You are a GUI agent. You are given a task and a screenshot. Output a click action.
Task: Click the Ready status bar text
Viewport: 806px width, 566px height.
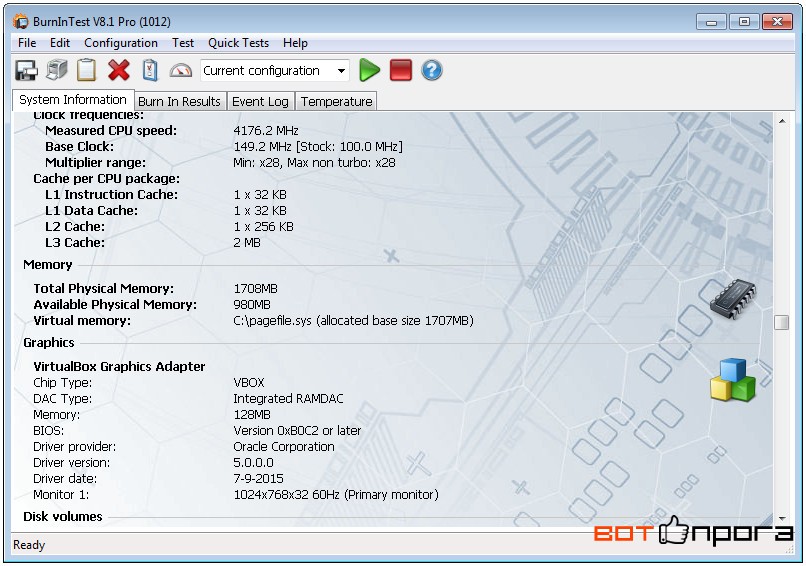(x=29, y=544)
